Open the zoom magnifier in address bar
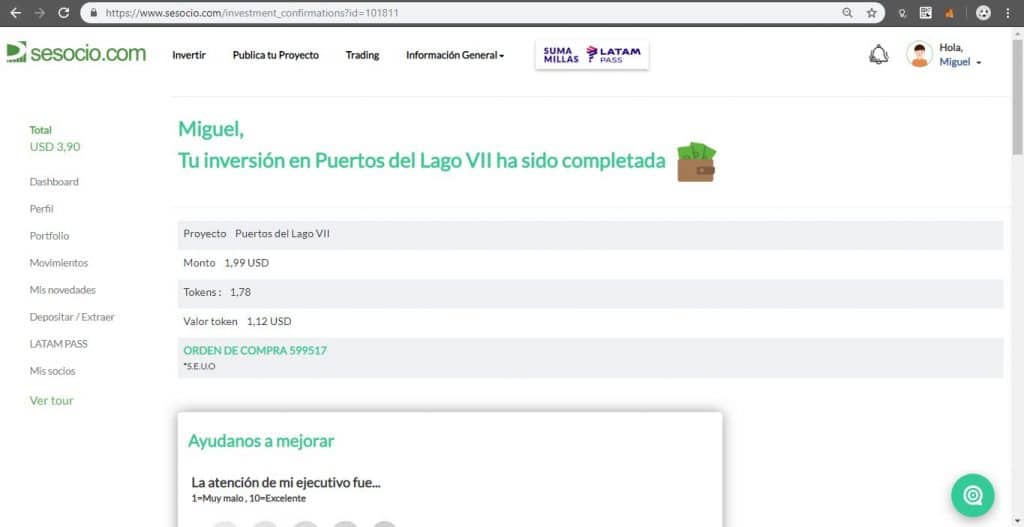Screen dimensions: 1024x527 pos(847,12)
